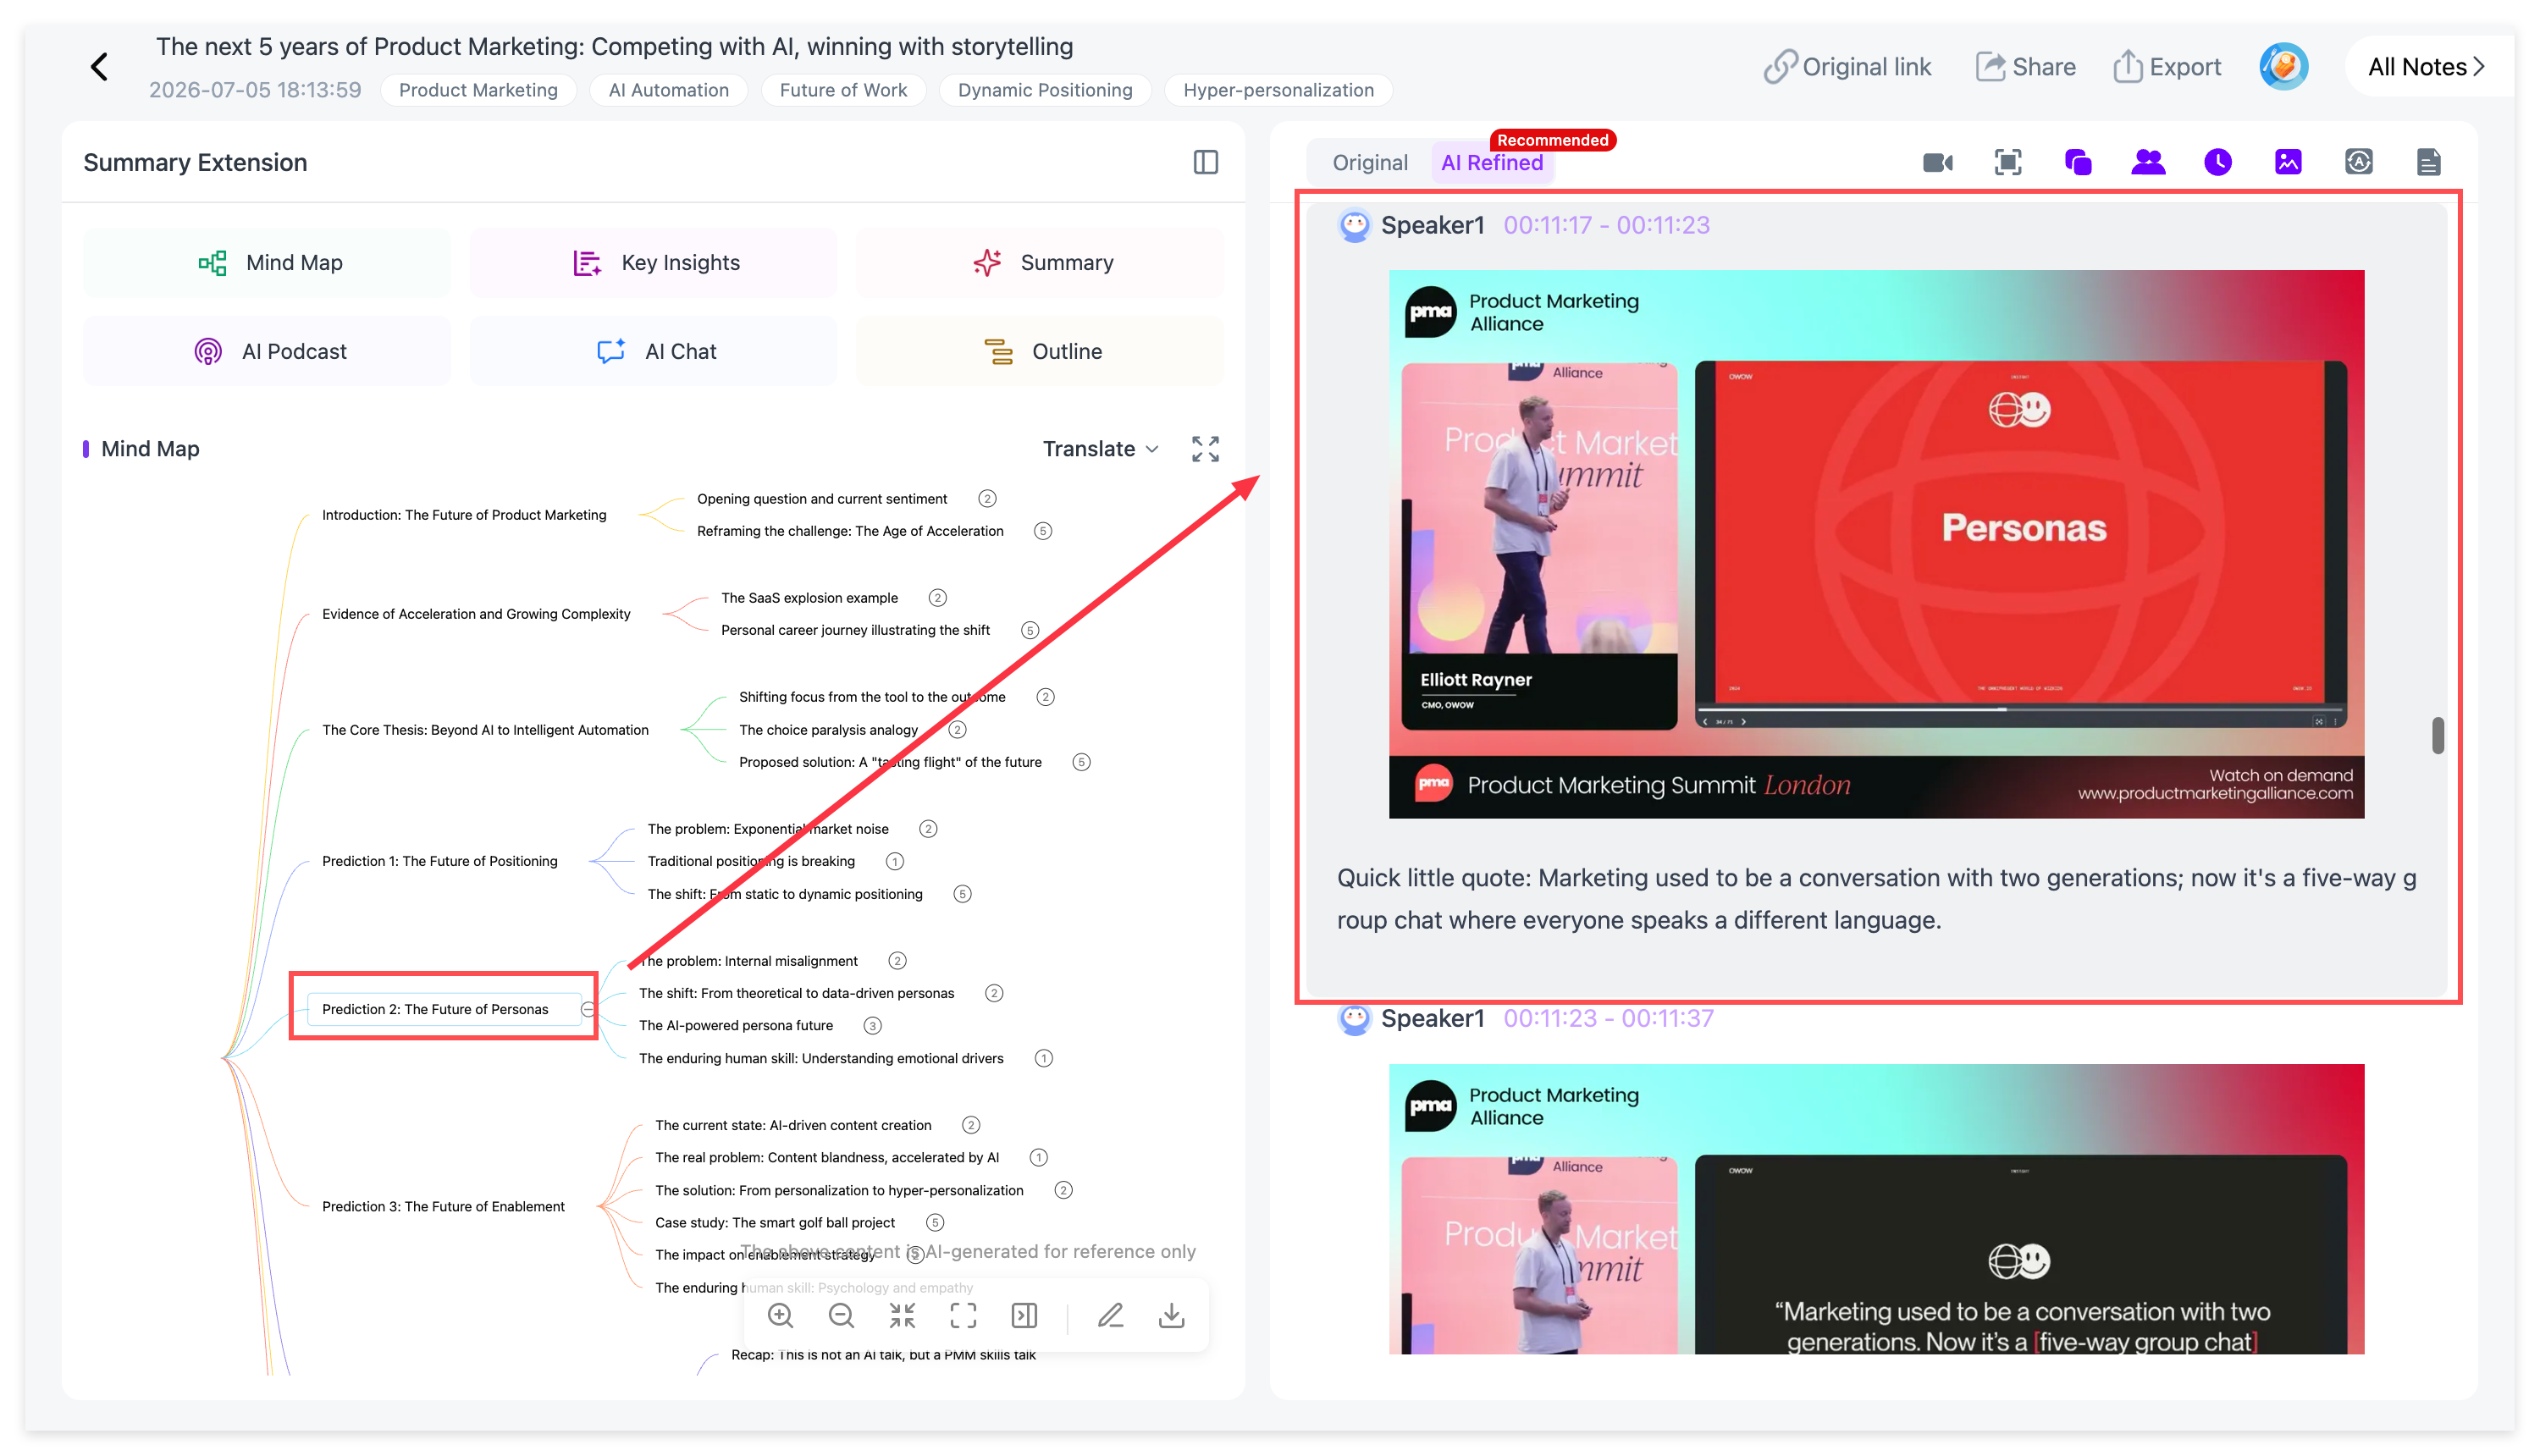Zoom out of the mind map
Viewport: 2540px width, 1456px height.
pos(841,1316)
